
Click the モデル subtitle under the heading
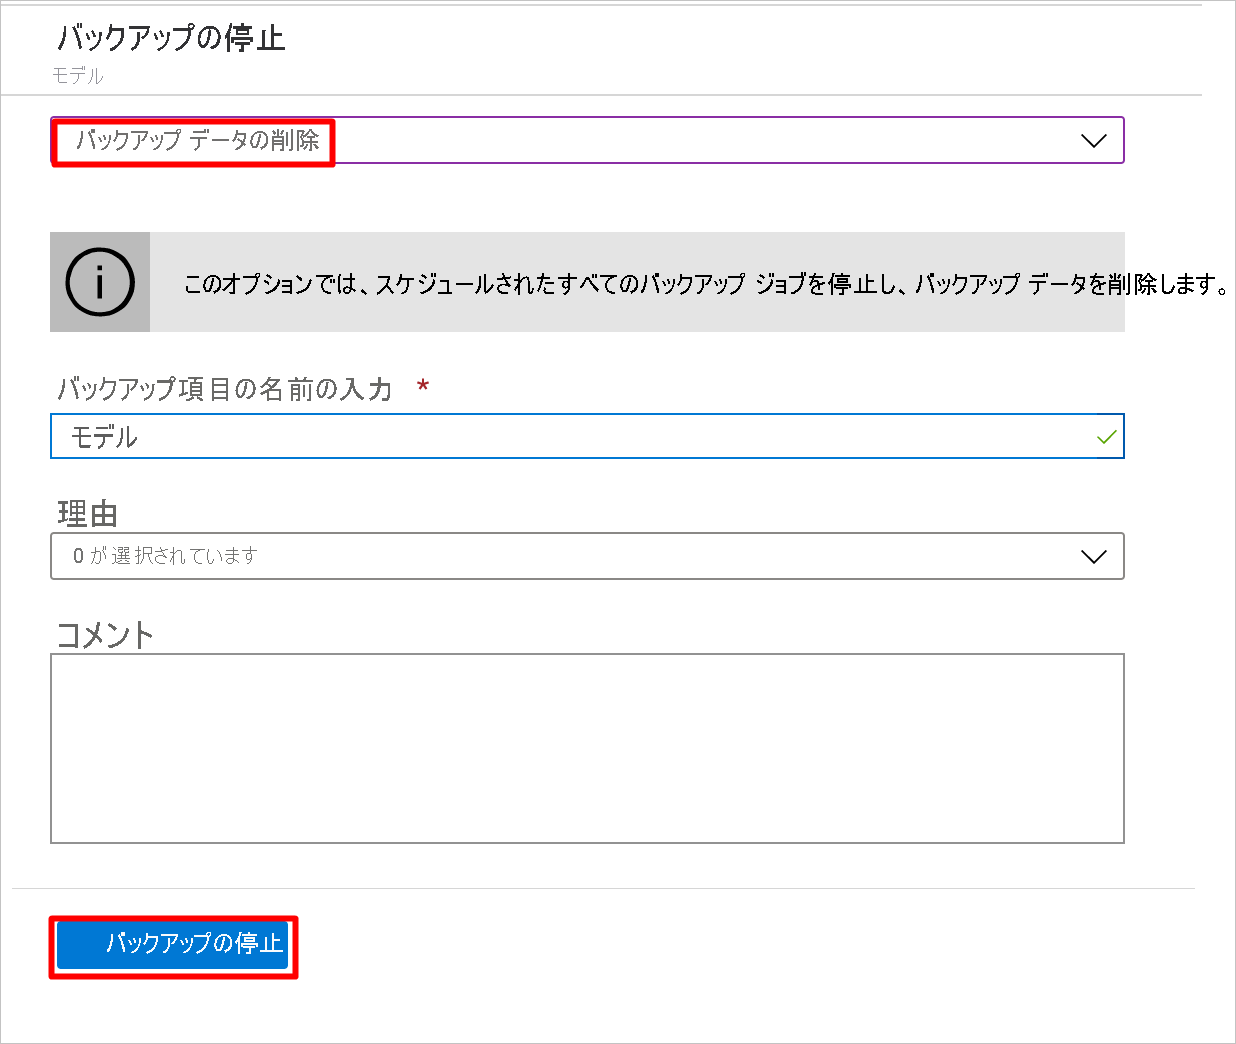(77, 76)
